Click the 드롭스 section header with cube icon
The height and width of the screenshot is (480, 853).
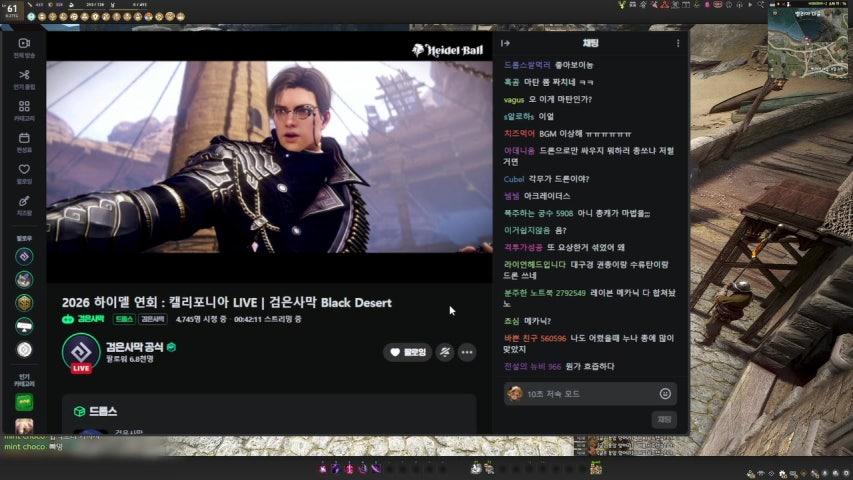96,411
